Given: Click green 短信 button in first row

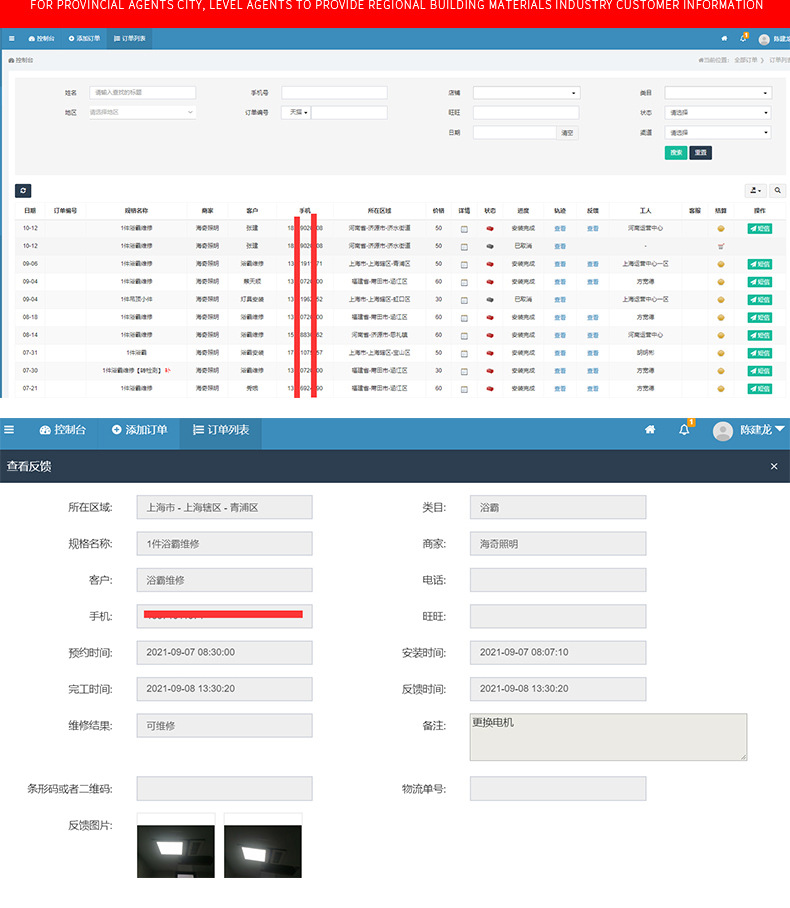Looking at the screenshot, I should pyautogui.click(x=759, y=229).
